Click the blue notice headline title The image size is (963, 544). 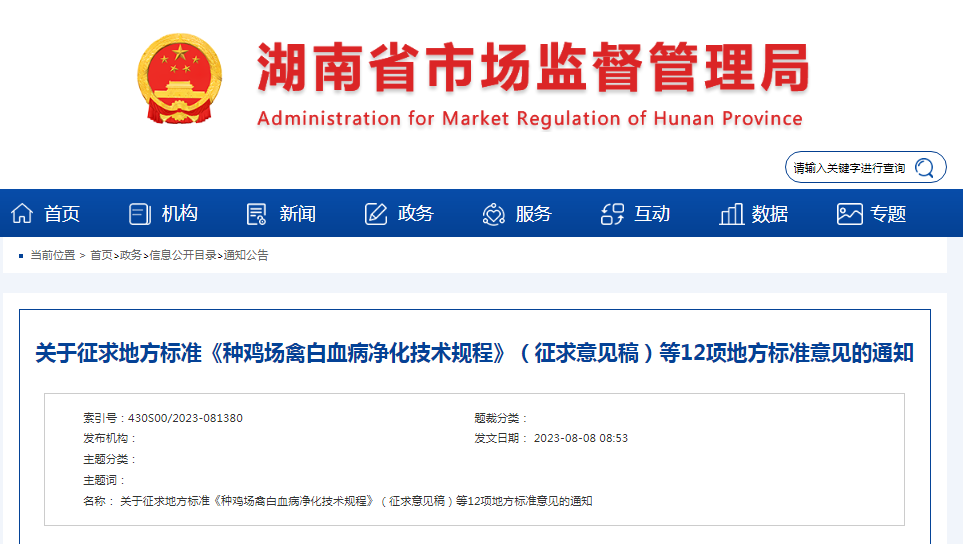point(474,353)
